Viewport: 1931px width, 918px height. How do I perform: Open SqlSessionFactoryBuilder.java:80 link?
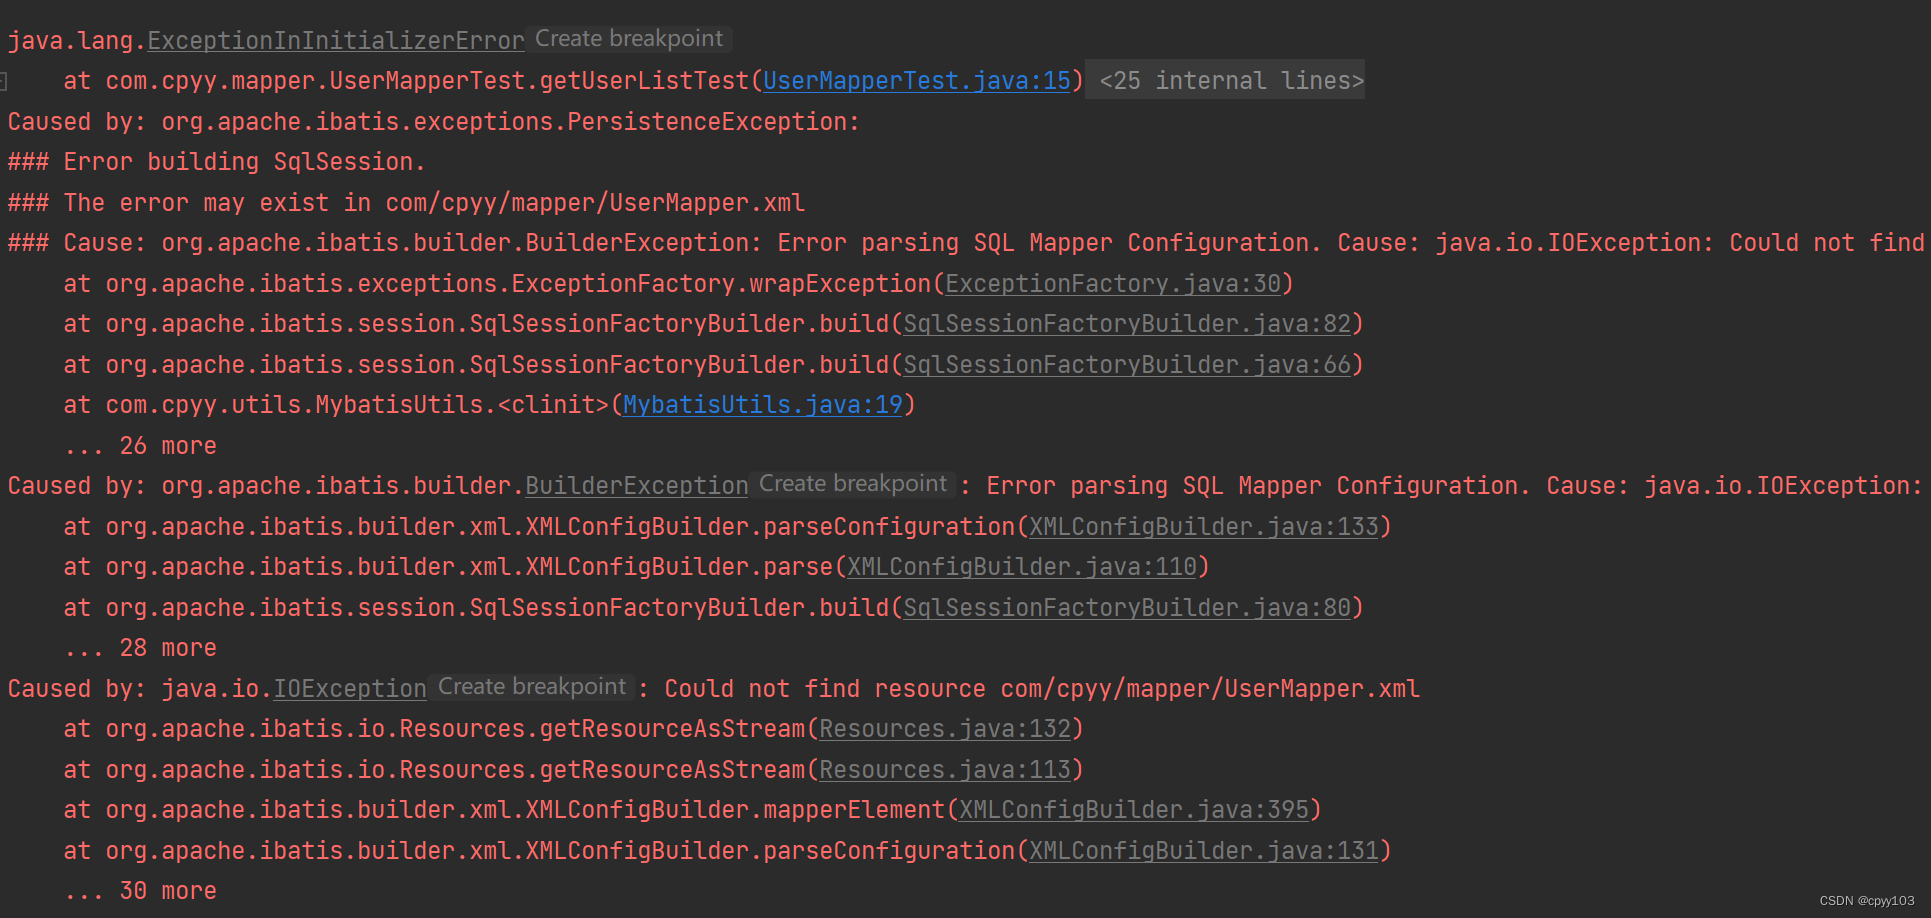[x=1127, y=608]
